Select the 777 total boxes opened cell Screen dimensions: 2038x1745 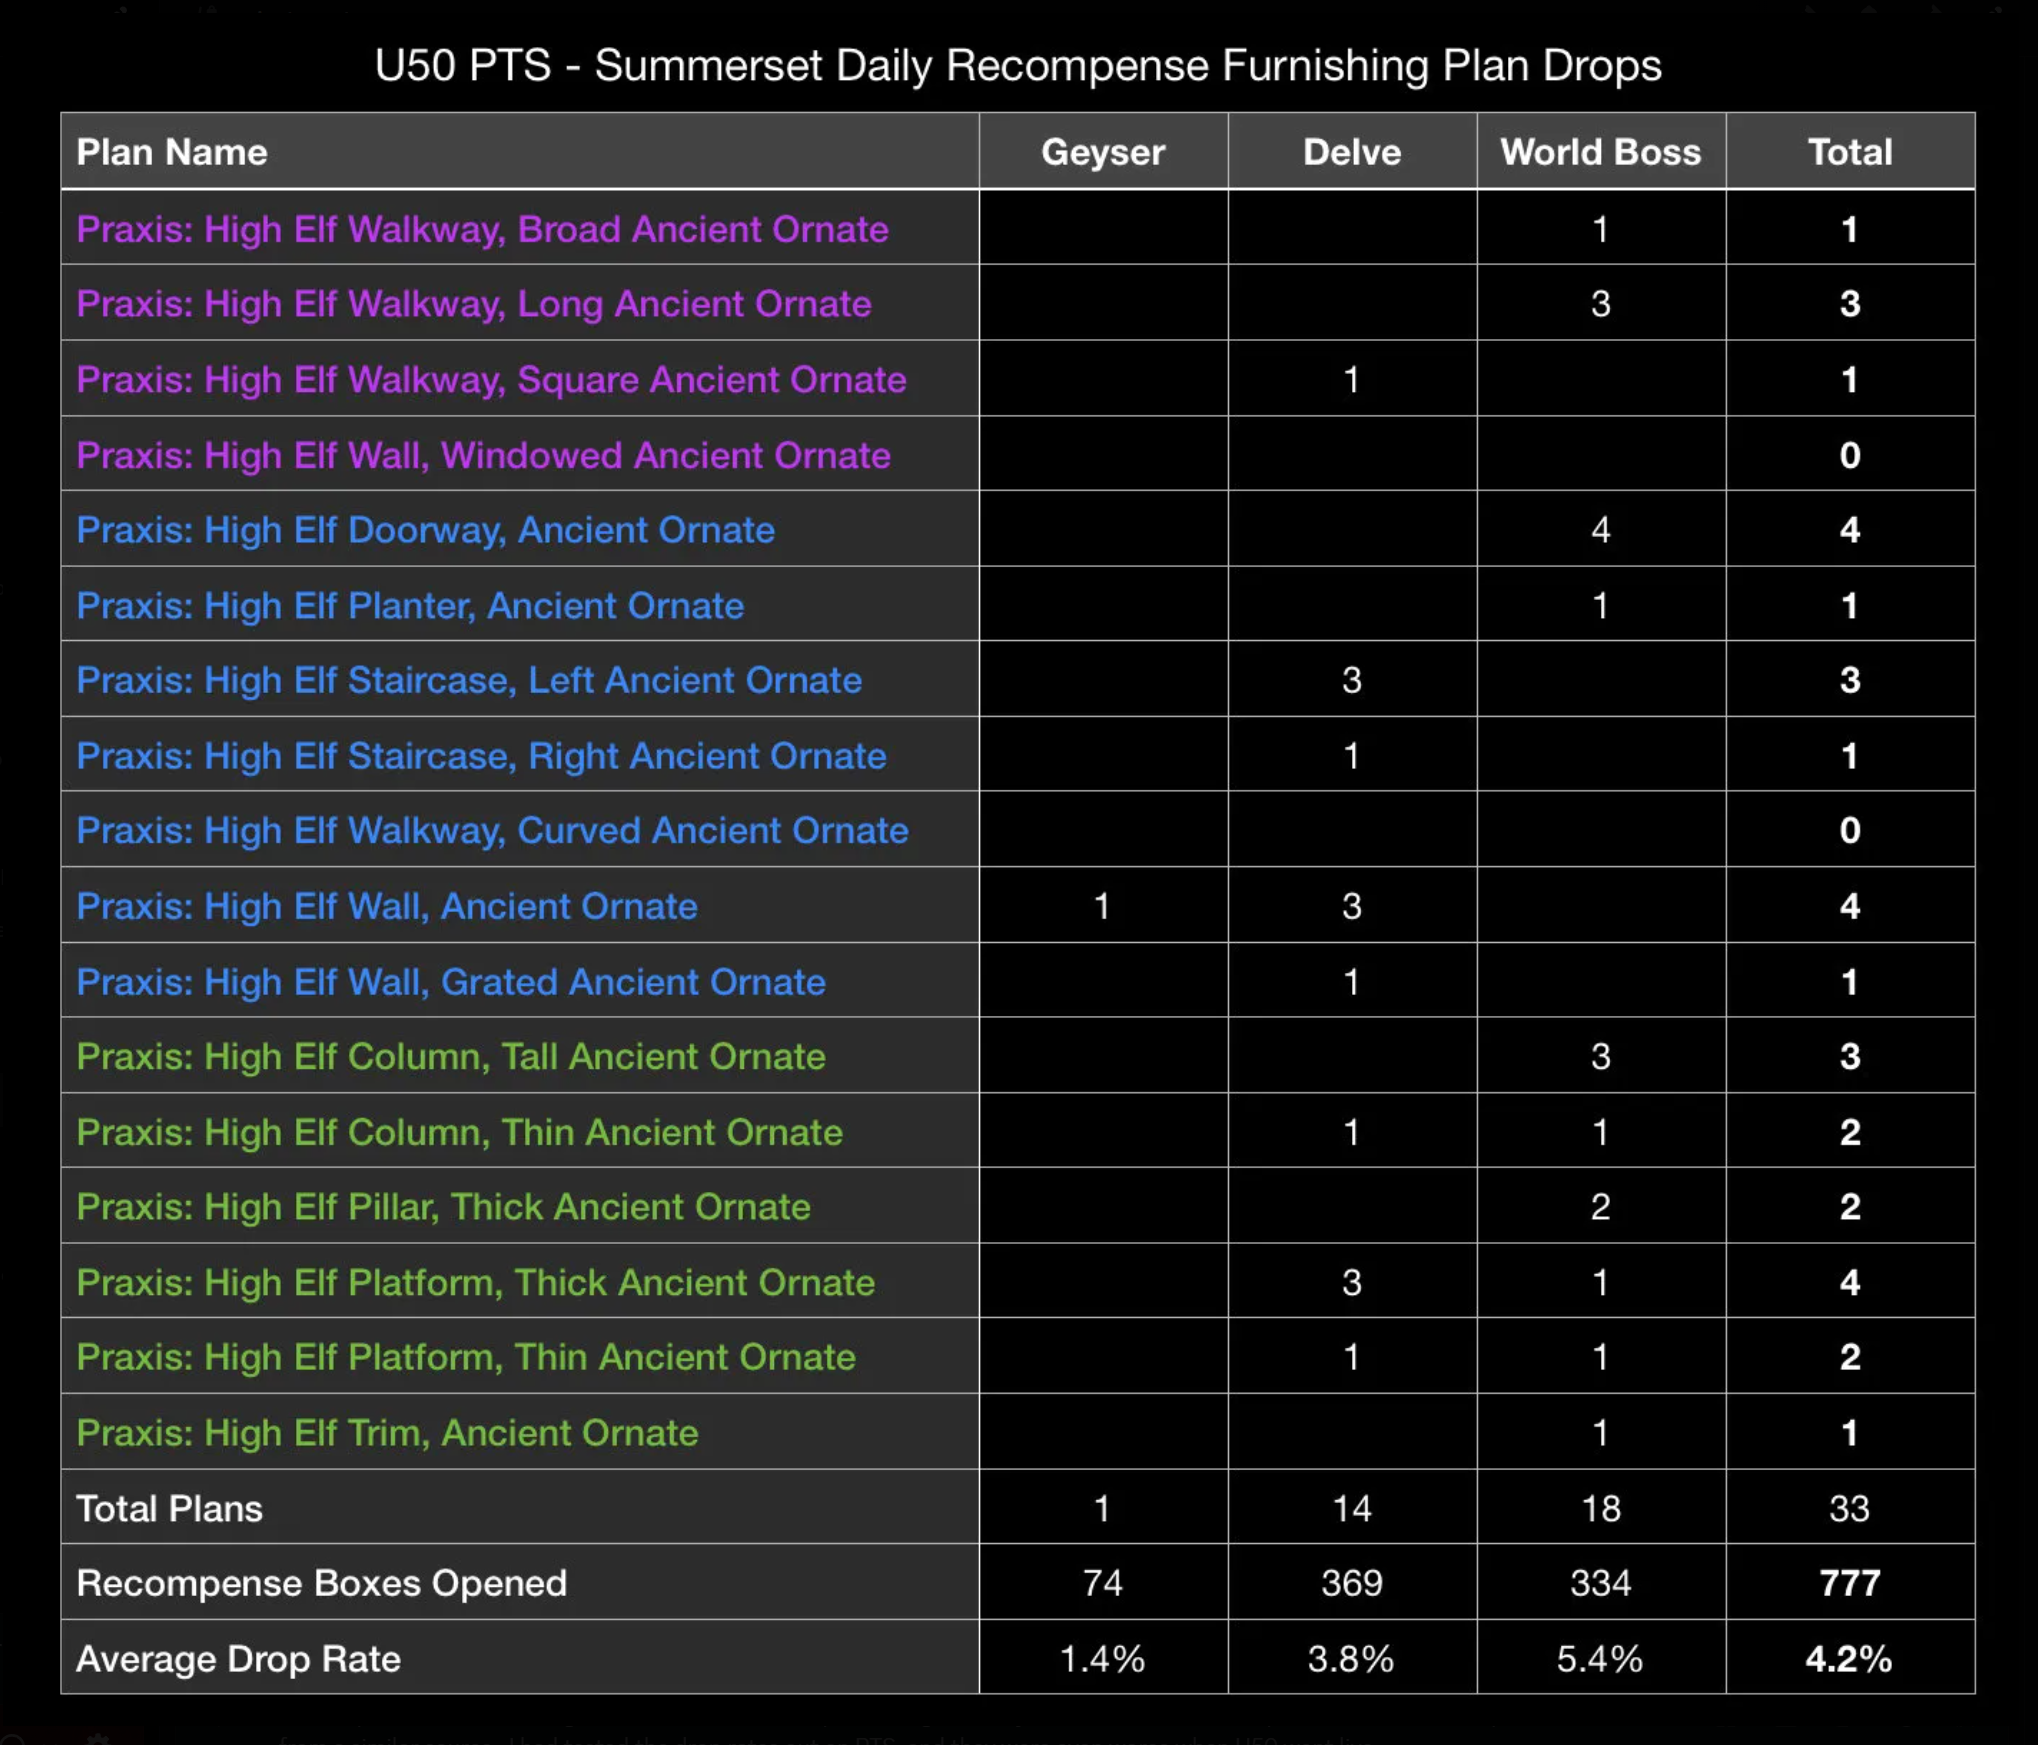coord(1849,1583)
